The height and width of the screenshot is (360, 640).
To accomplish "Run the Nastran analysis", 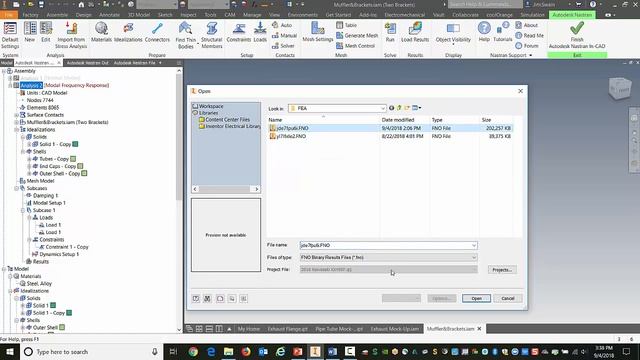I will point(390,32).
